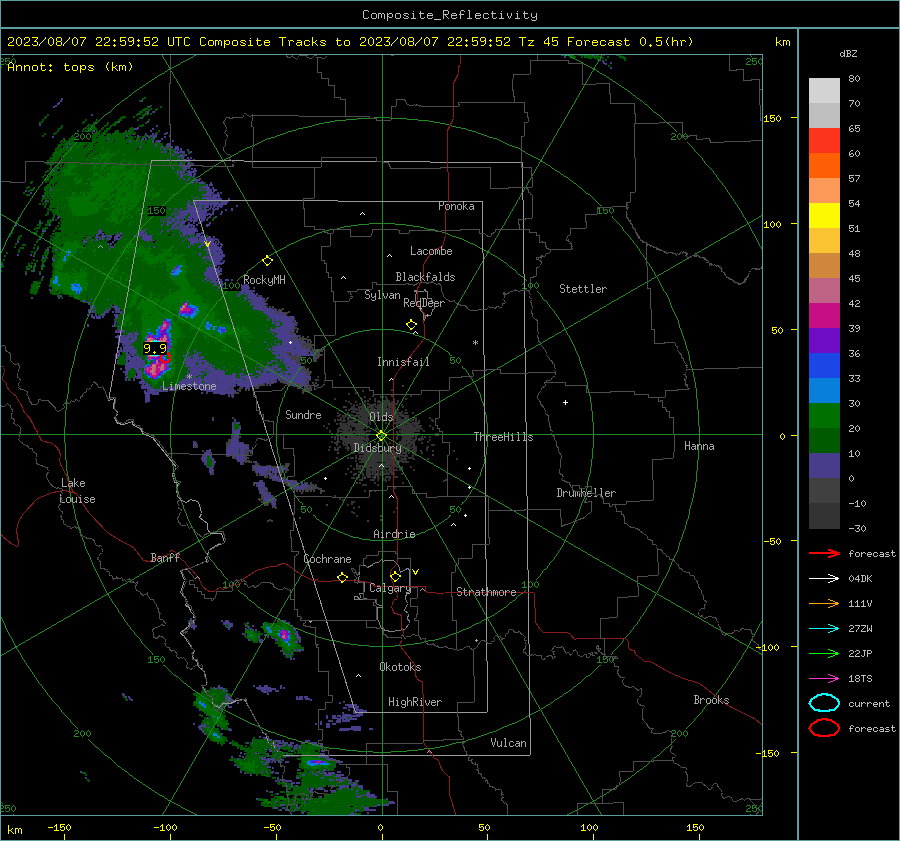The height and width of the screenshot is (841, 900).
Task: Select the white 04DK arrow icon
Action: click(824, 578)
